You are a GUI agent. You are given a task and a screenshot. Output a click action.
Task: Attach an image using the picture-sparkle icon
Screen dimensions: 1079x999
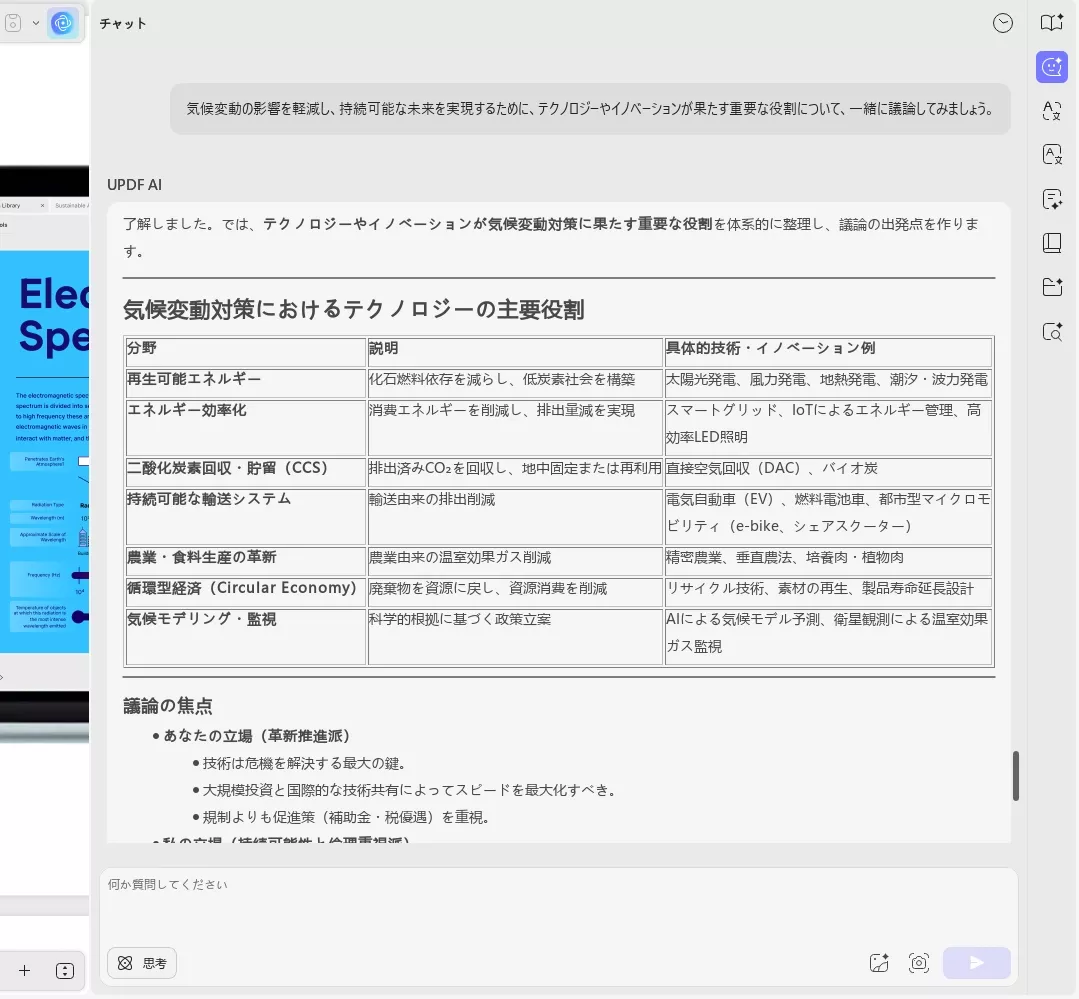point(879,963)
